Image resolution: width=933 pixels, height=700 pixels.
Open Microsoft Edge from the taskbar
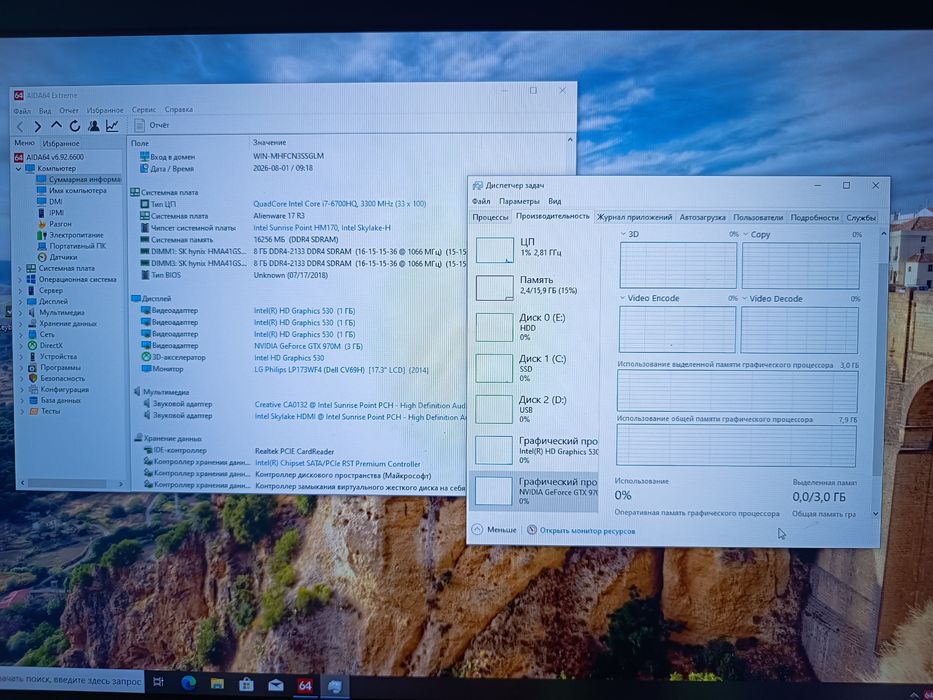tap(188, 683)
